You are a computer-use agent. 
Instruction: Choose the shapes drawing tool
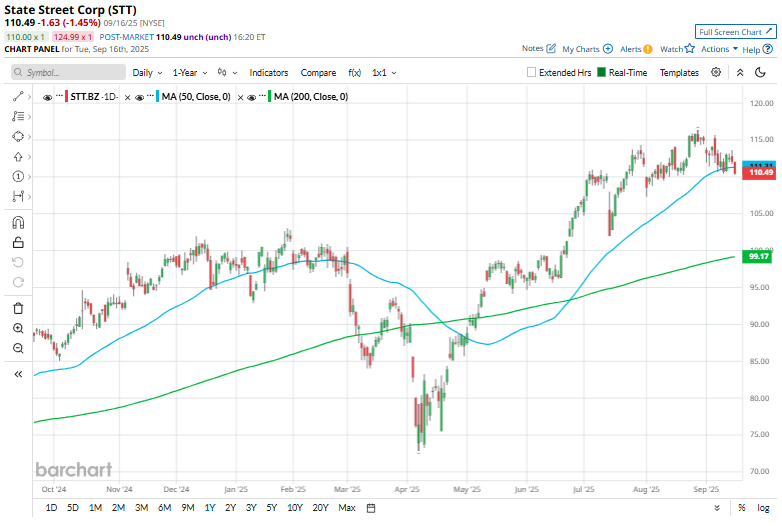[x=18, y=137]
